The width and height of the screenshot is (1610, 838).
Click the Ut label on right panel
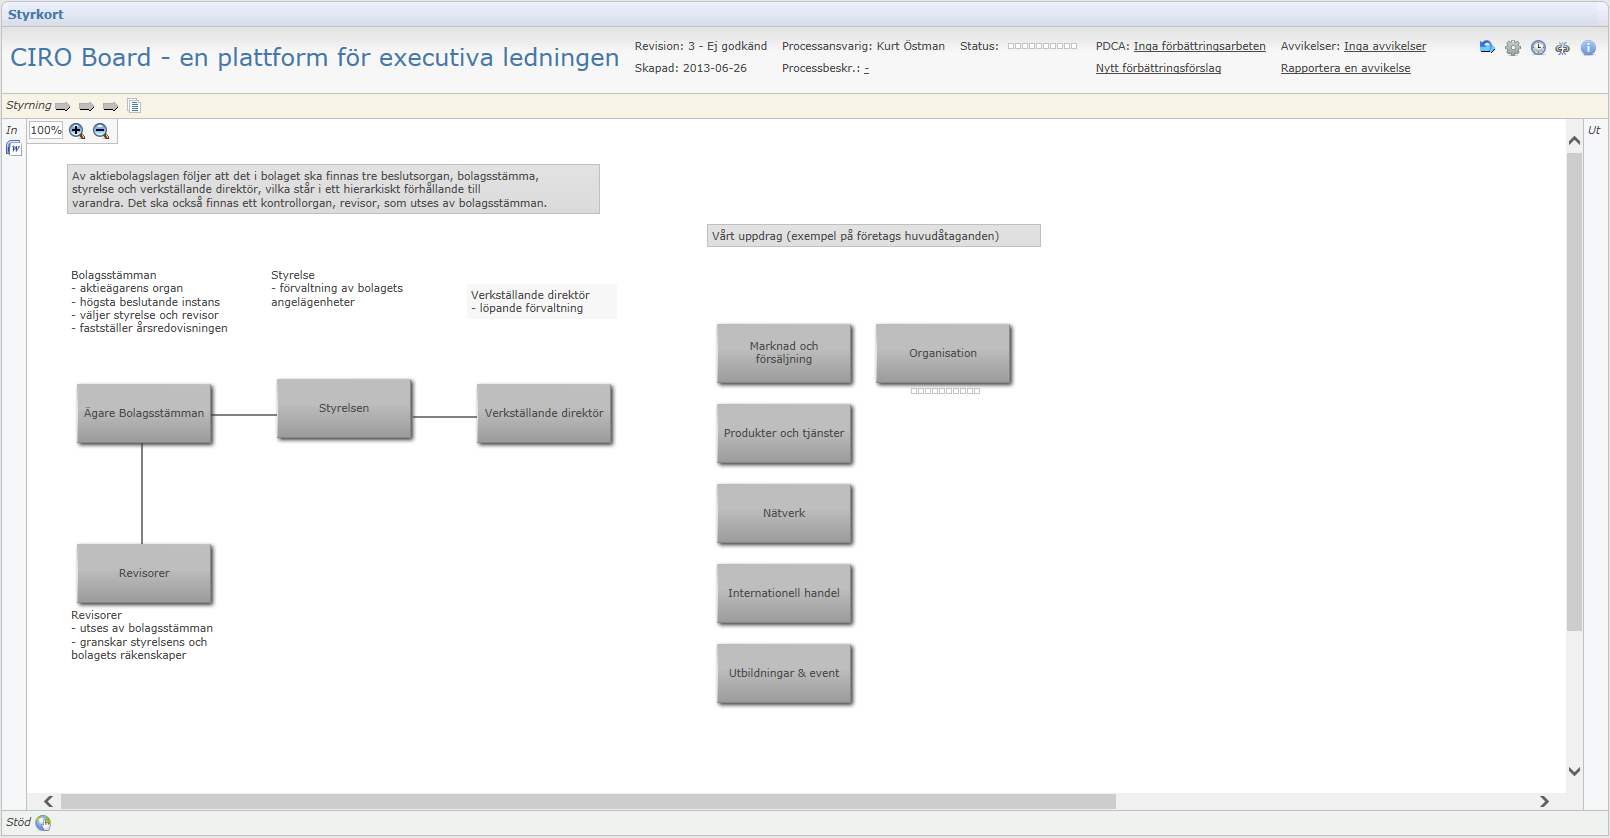pyautogui.click(x=1594, y=130)
